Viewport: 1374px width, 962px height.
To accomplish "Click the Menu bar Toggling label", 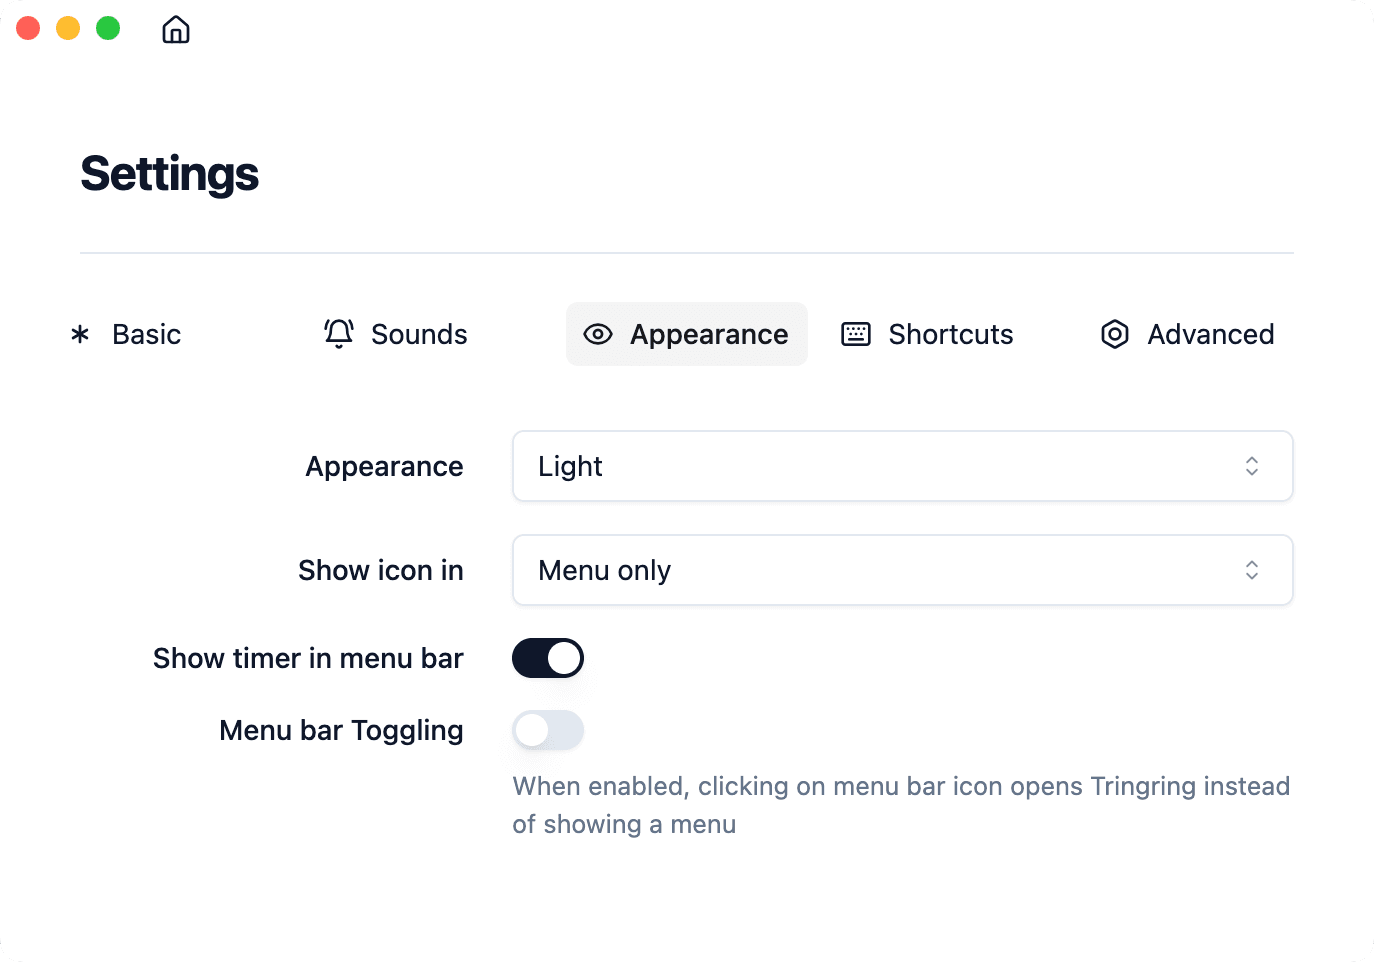I will (341, 730).
